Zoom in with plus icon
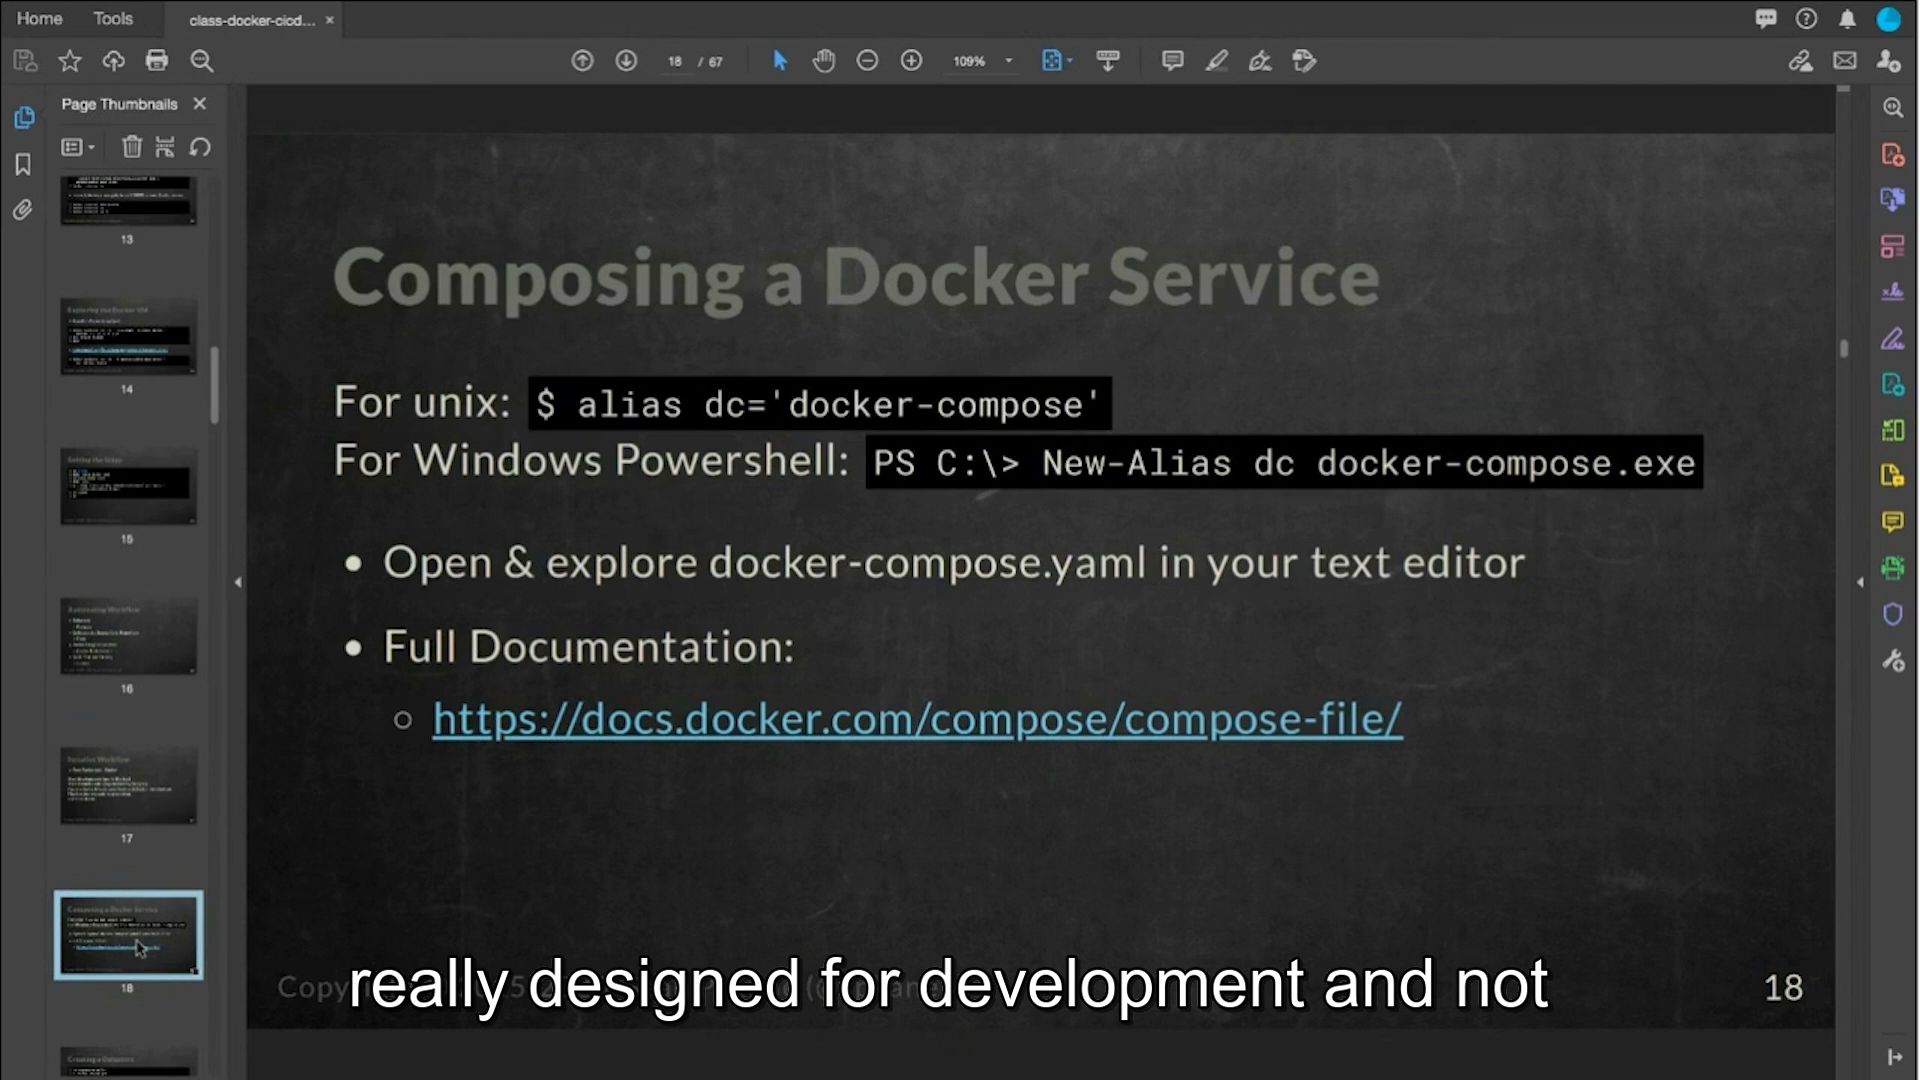This screenshot has height=1080, width=1920. coord(911,61)
